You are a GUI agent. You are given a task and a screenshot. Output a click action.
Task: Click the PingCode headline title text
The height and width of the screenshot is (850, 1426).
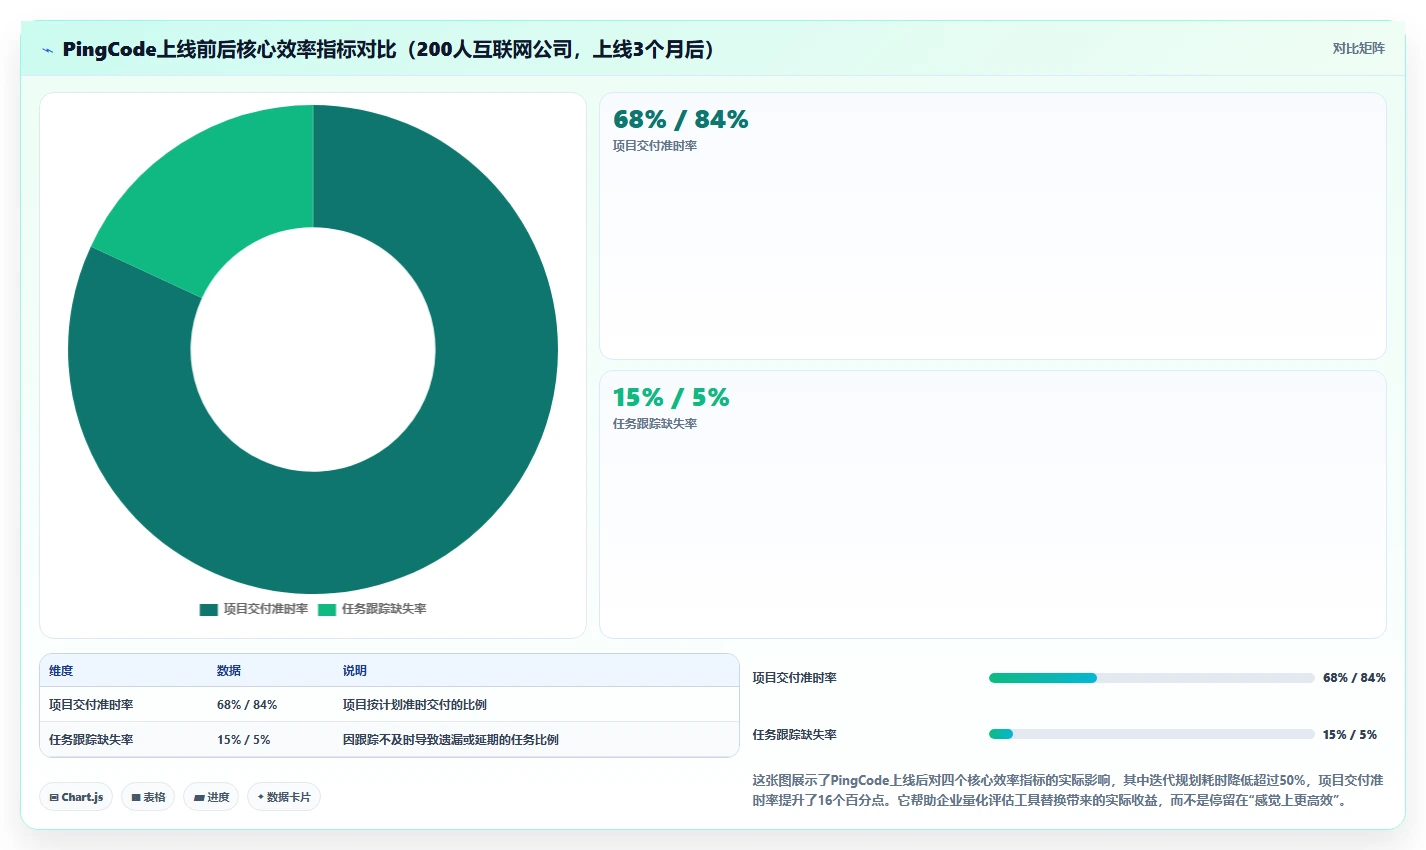click(392, 49)
